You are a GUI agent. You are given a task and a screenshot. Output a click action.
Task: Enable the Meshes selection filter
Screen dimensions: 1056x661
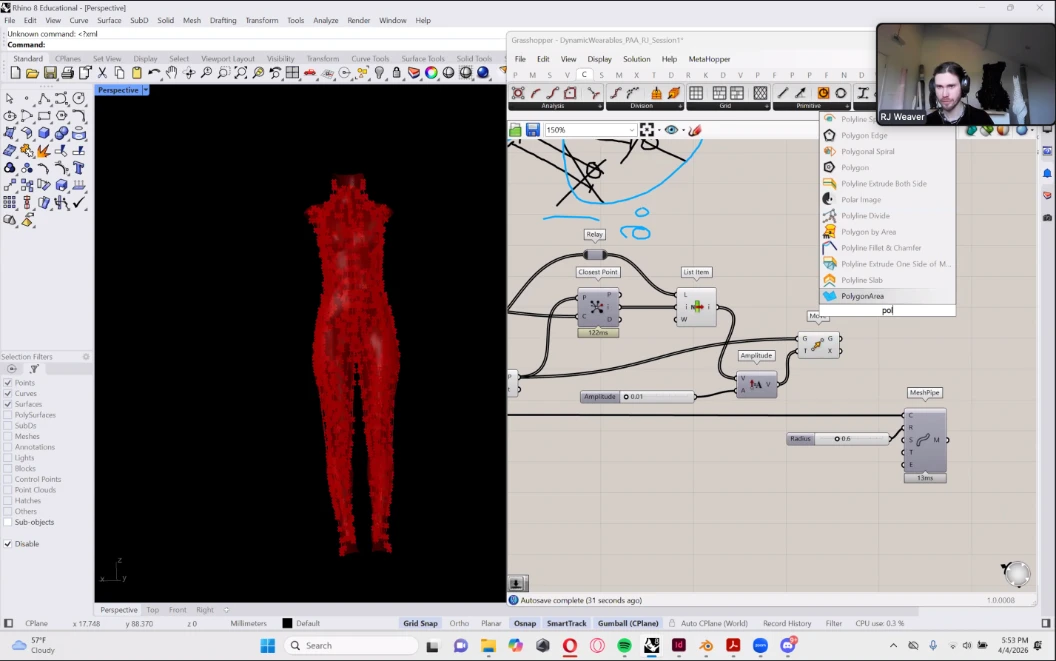pyautogui.click(x=8, y=436)
